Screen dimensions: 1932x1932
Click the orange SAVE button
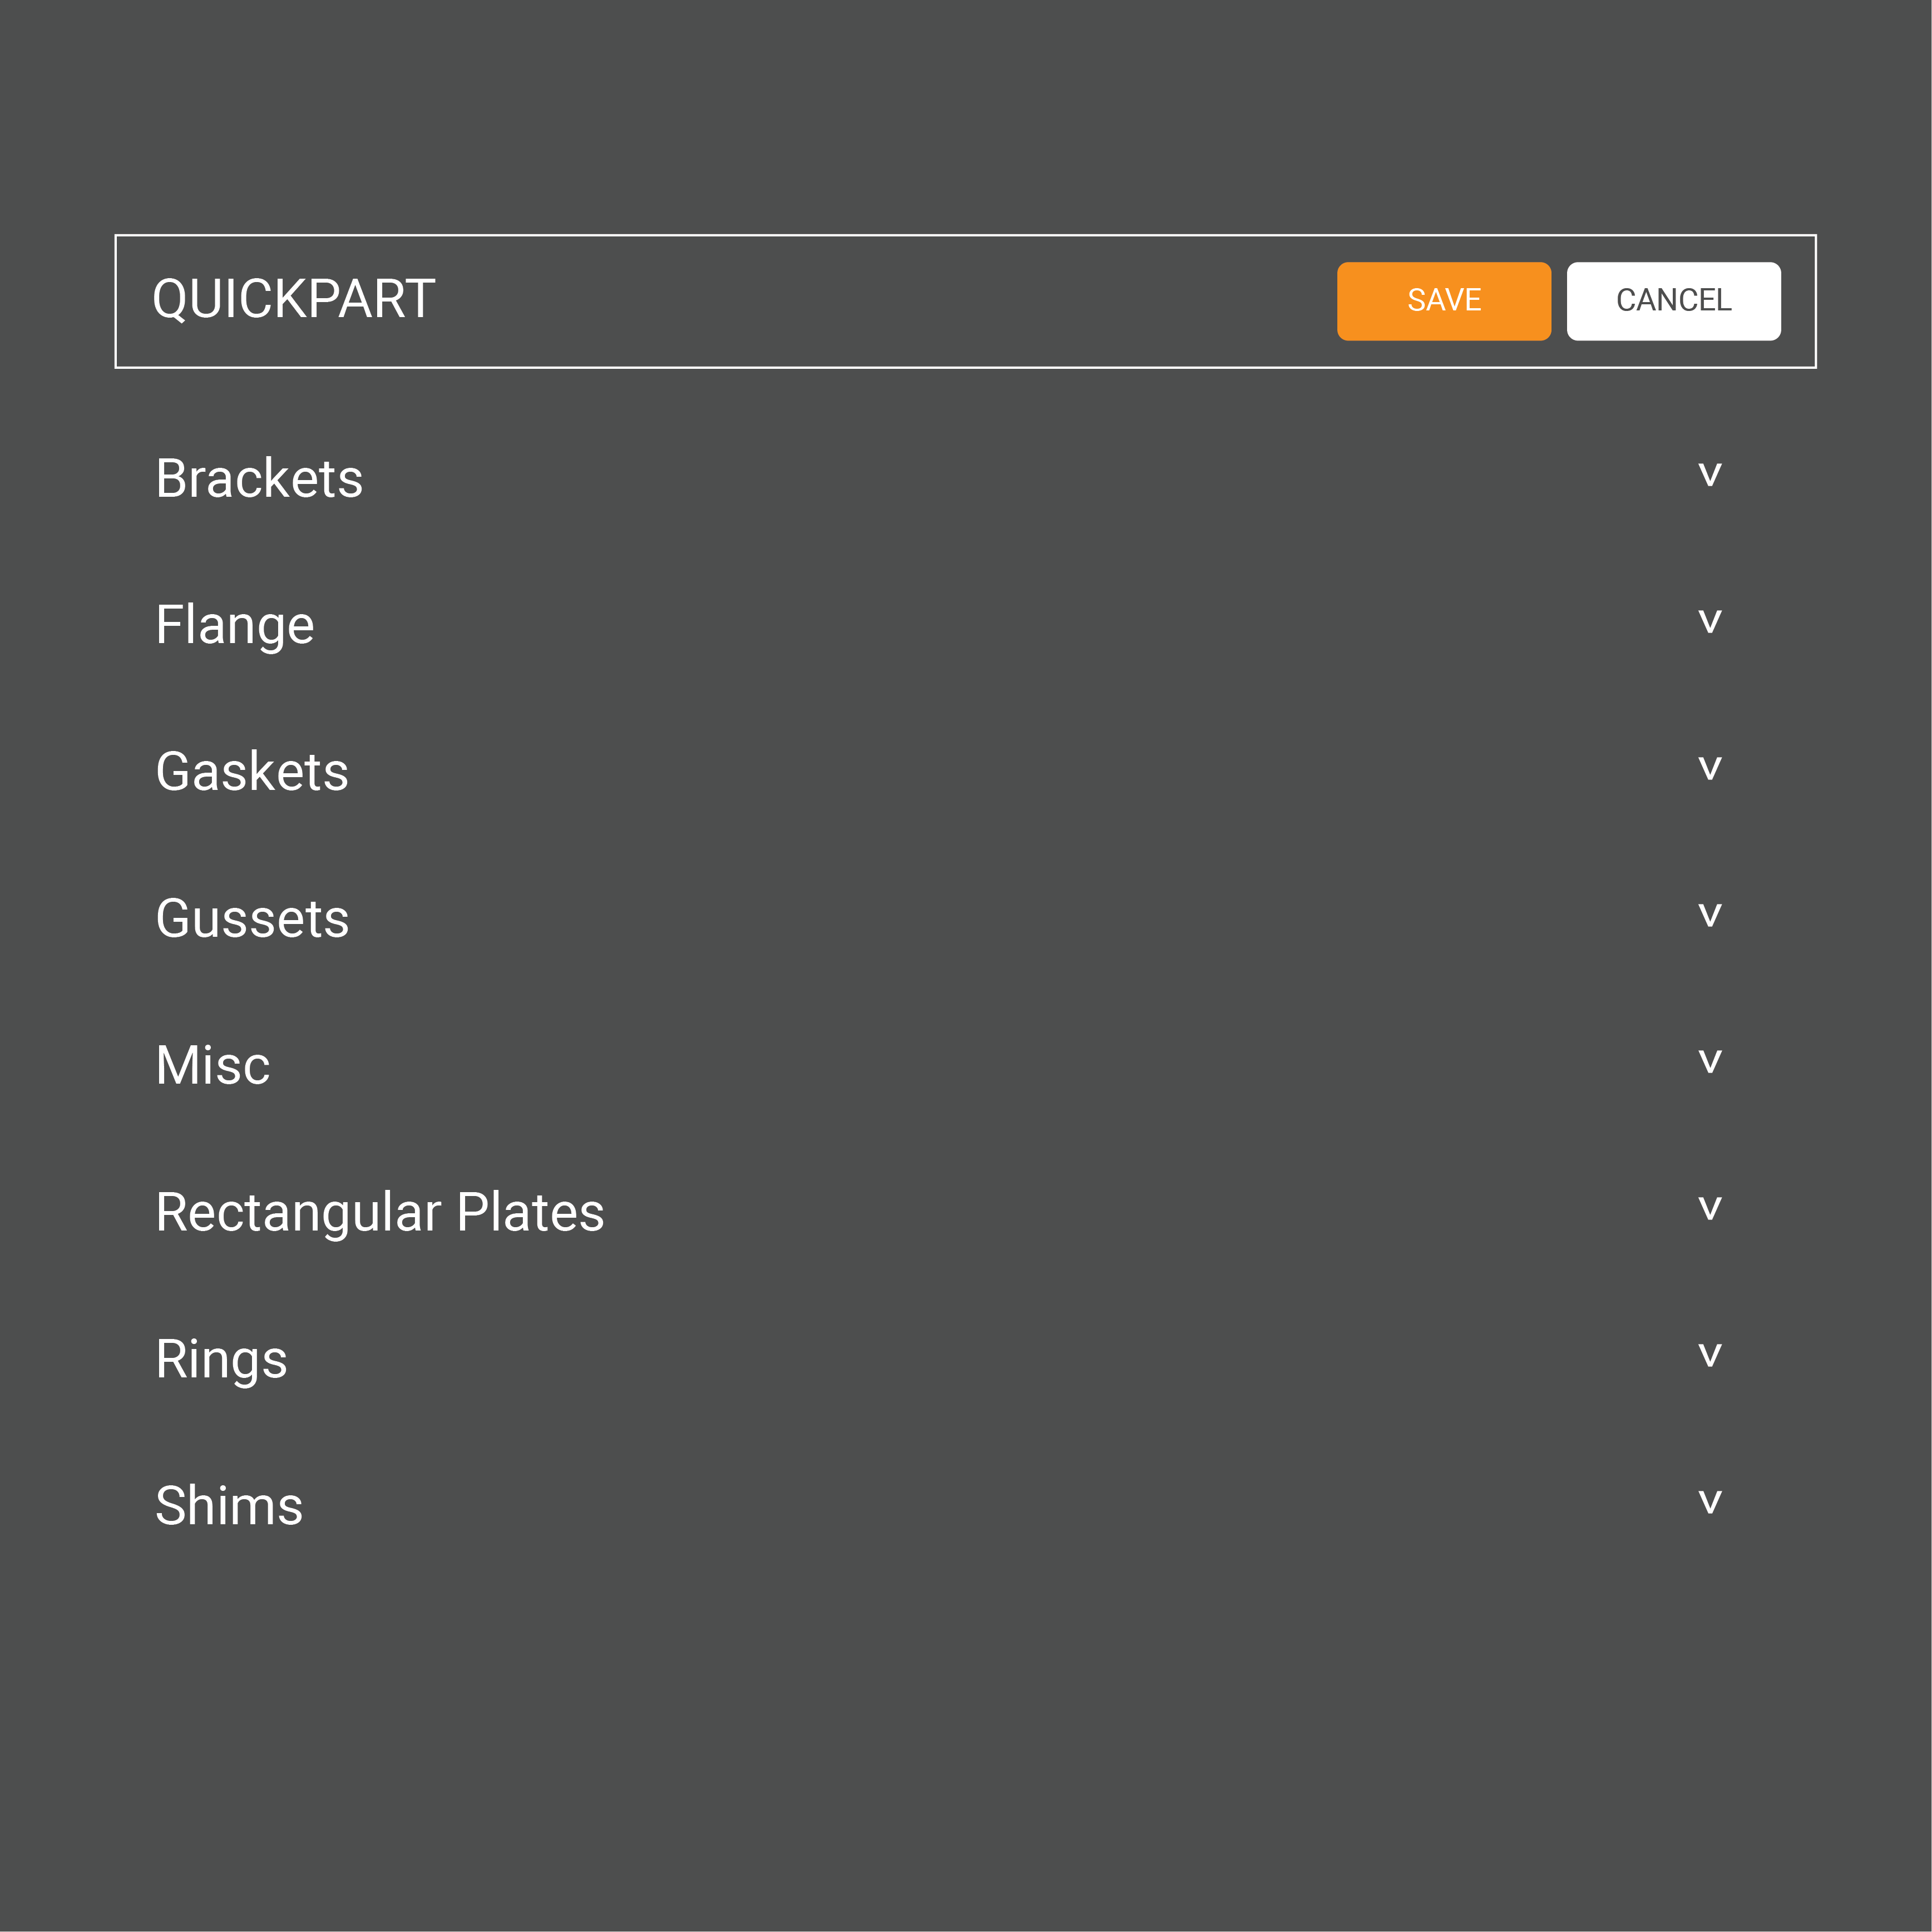pos(1443,301)
